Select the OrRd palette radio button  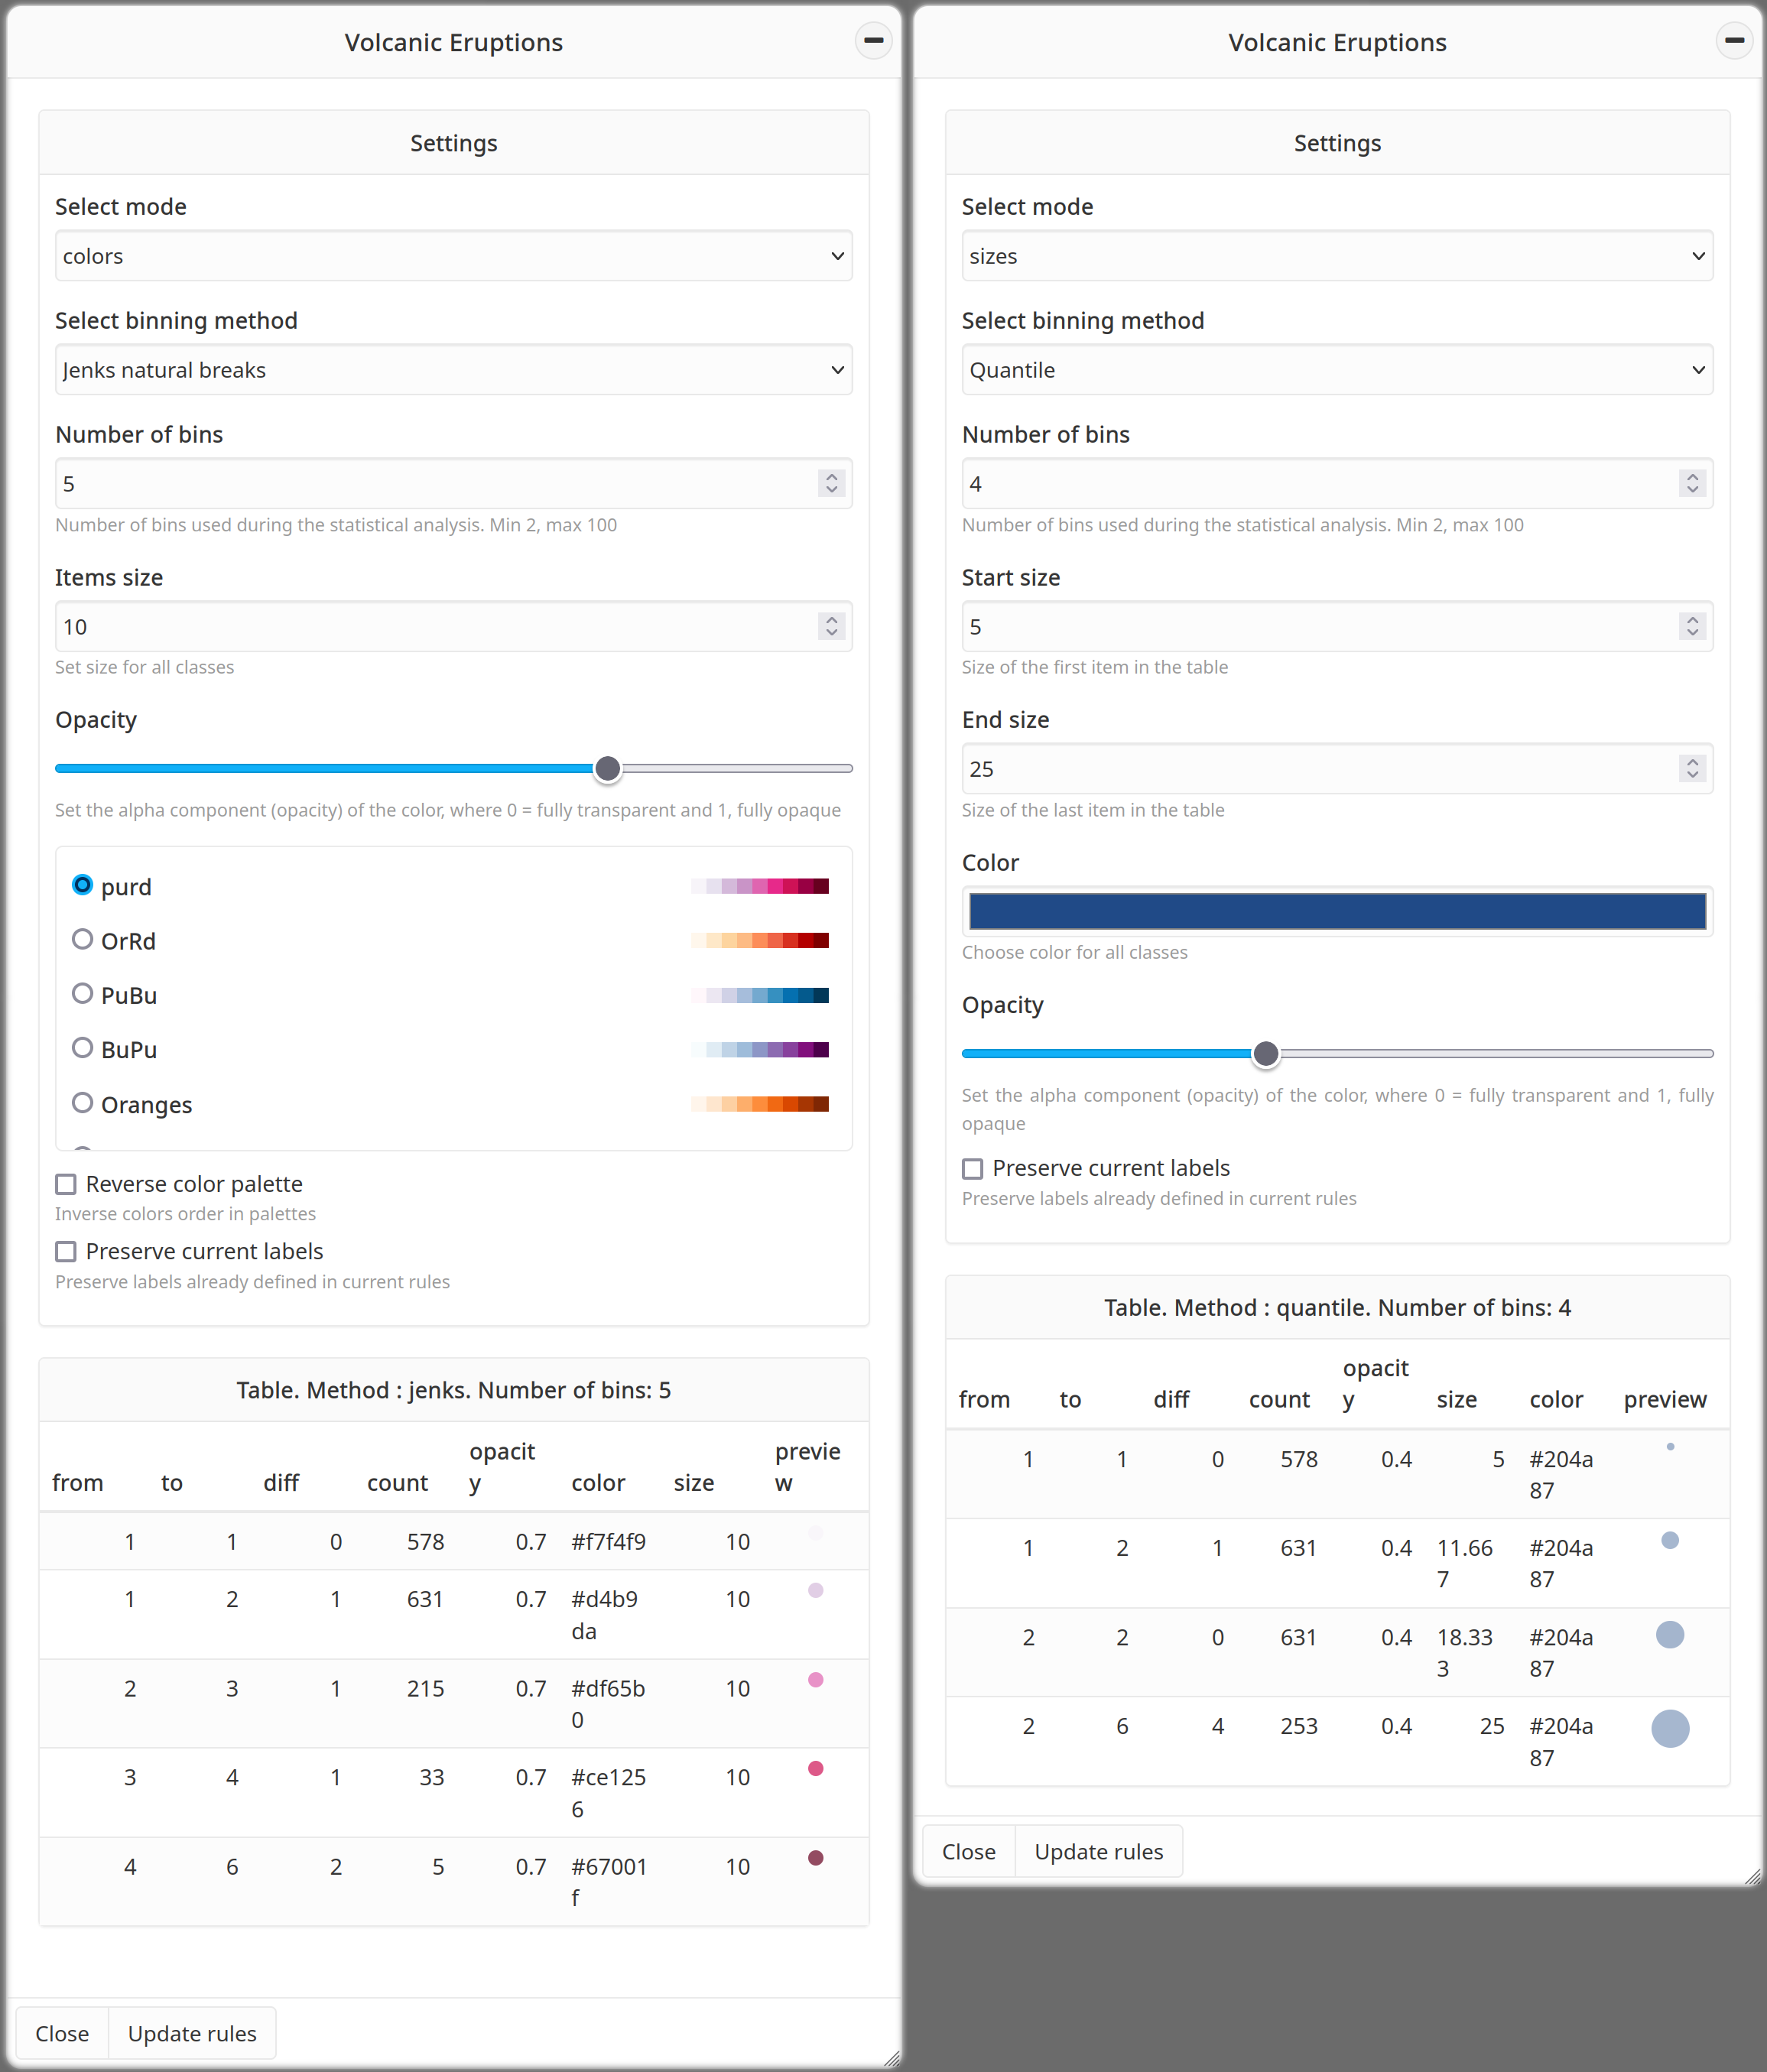point(83,940)
